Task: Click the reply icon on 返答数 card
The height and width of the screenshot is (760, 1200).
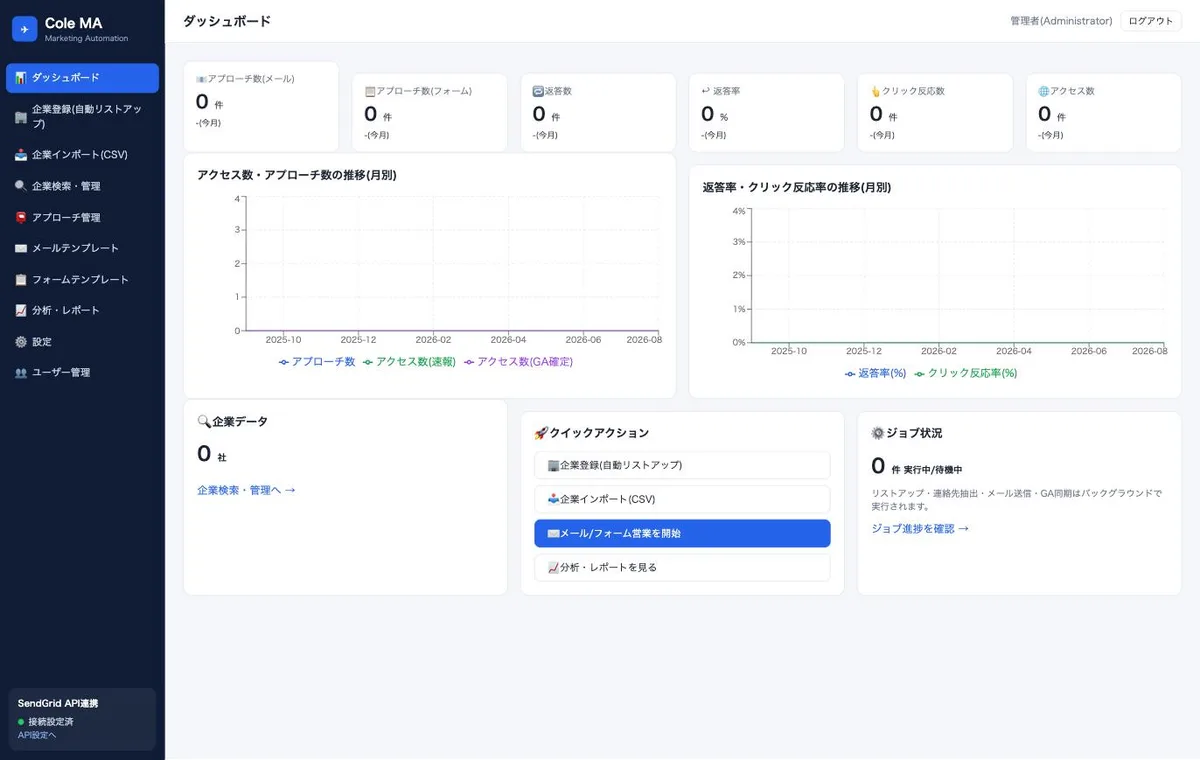Action: coord(538,91)
